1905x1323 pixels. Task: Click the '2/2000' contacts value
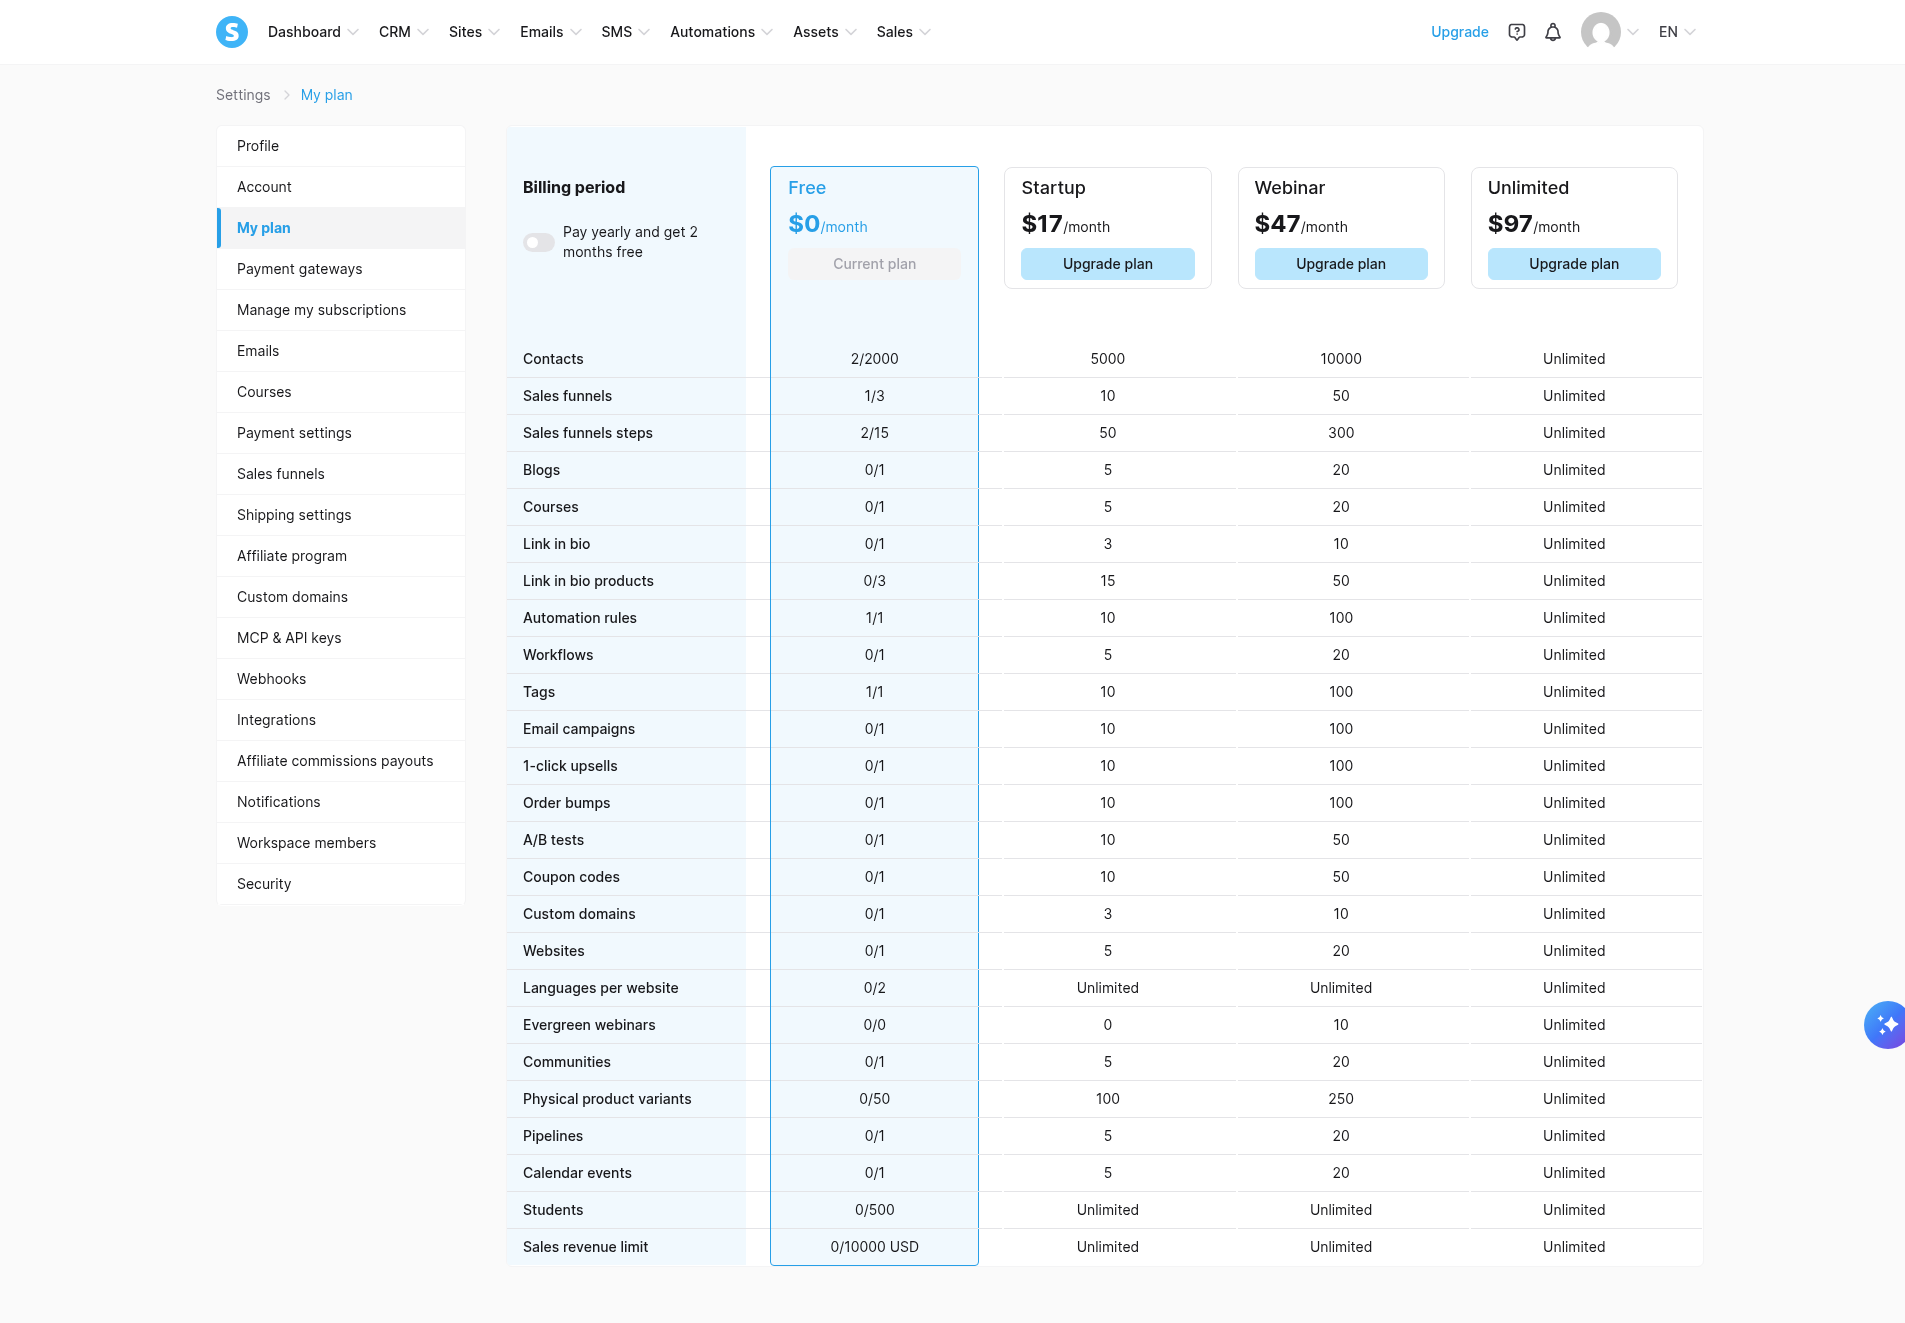pos(875,359)
